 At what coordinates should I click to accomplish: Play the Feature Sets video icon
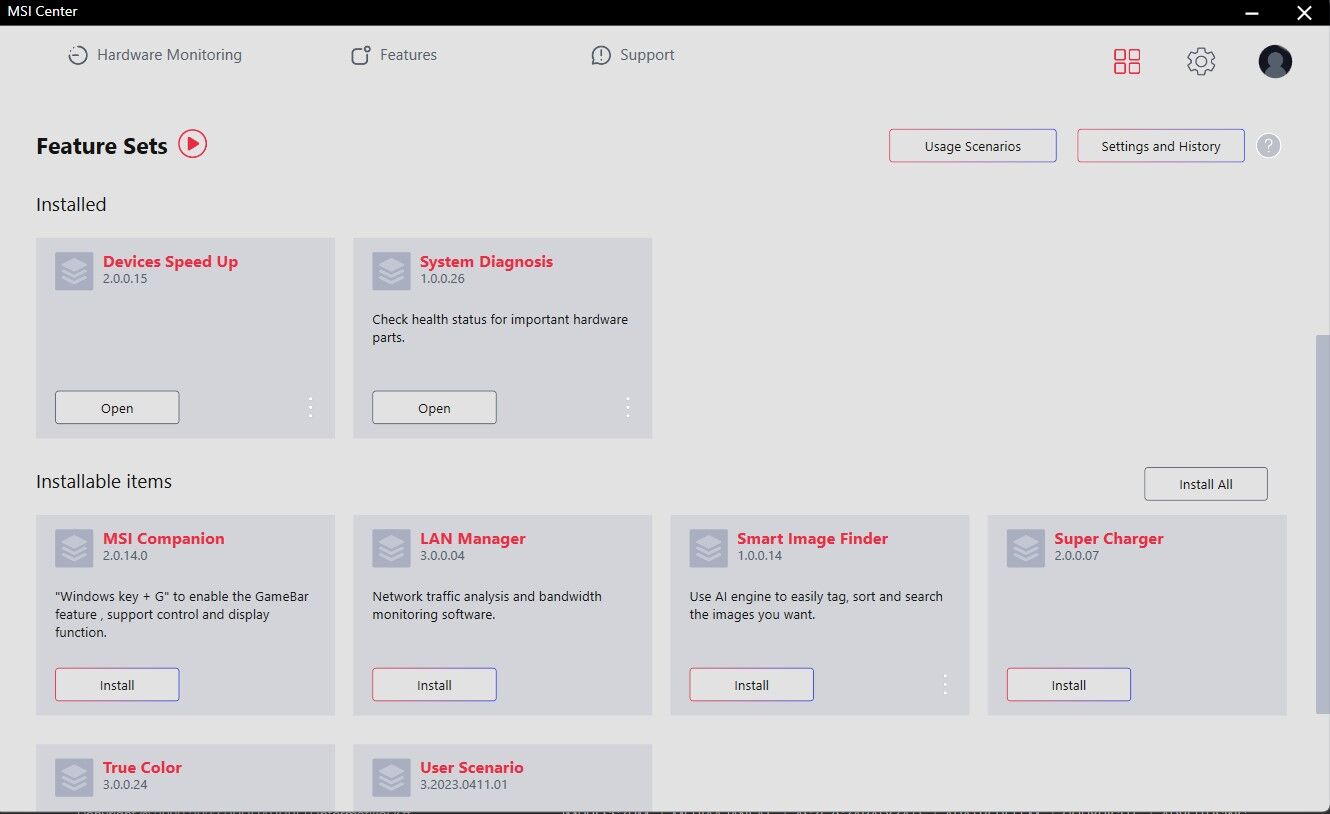[x=193, y=144]
